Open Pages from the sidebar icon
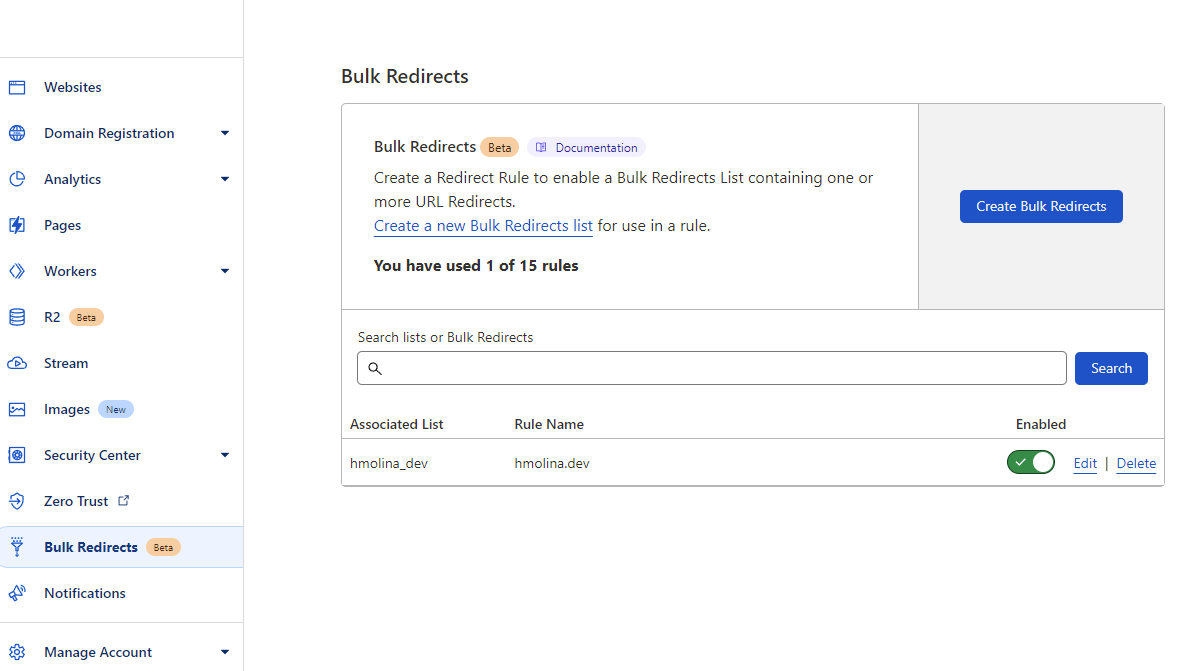Viewport: 1177px width, 671px height. (x=16, y=225)
